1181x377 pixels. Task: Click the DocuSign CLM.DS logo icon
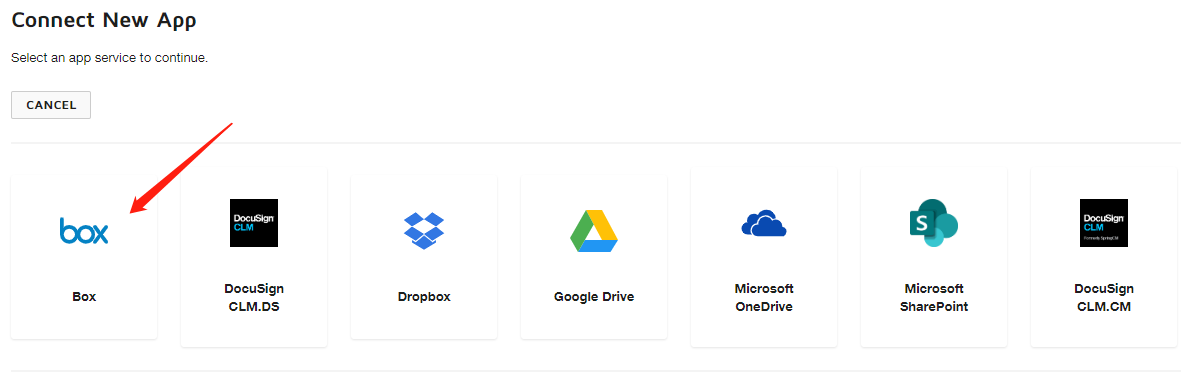254,223
